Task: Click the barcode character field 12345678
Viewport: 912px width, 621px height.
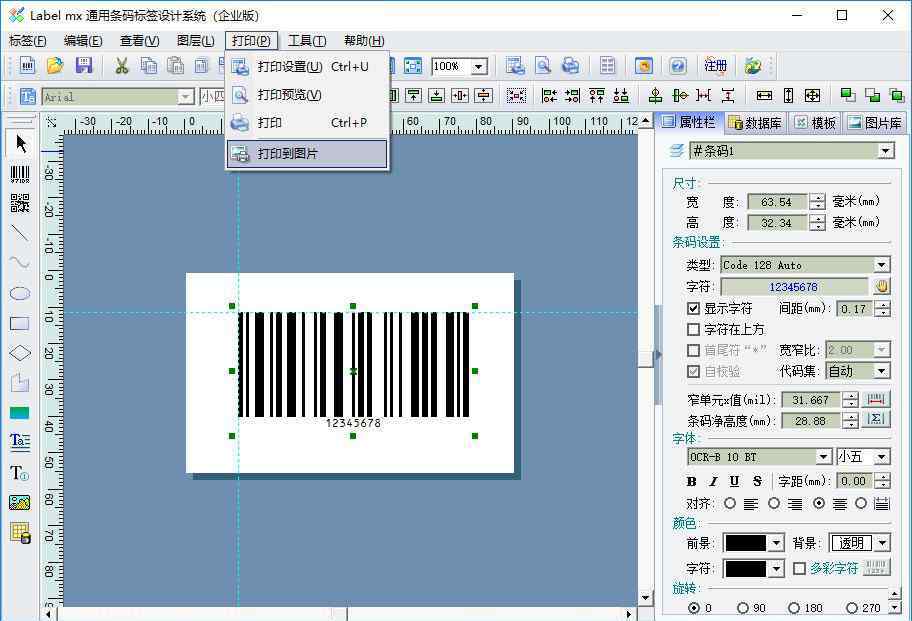Action: pos(794,287)
